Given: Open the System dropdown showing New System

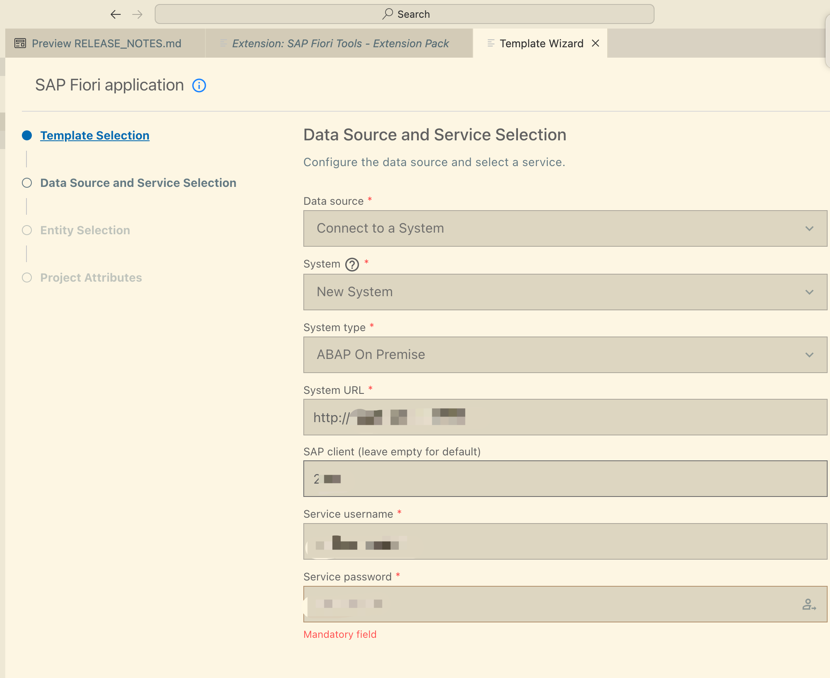Looking at the screenshot, I should click(565, 292).
